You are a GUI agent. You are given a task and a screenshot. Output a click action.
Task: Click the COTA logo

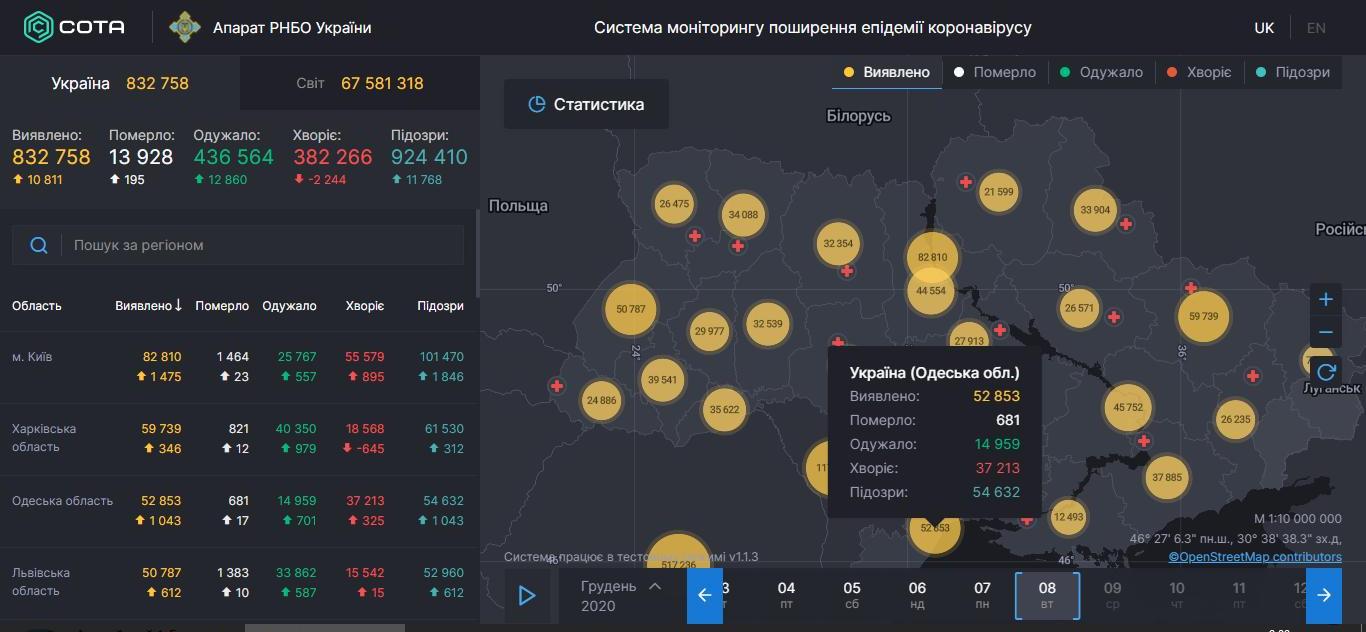(75, 27)
